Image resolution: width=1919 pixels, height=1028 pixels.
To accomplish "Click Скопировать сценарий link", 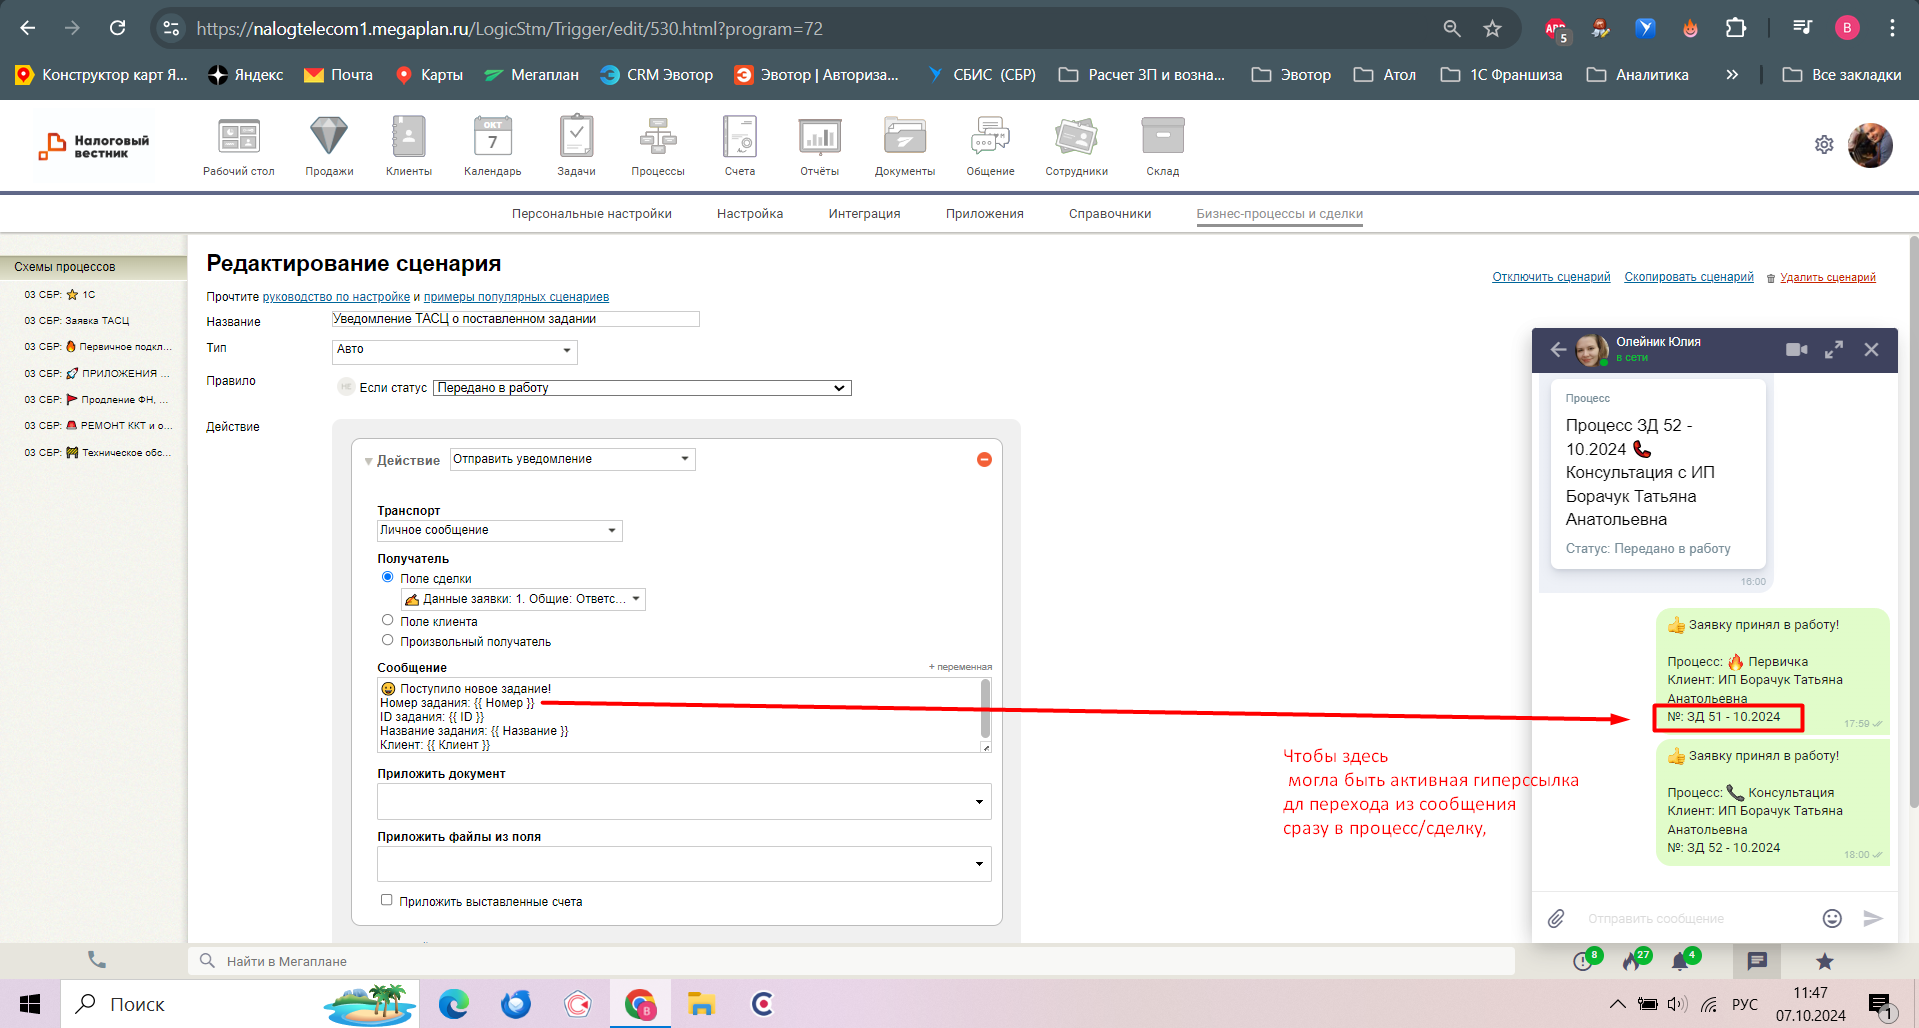I will (x=1689, y=277).
